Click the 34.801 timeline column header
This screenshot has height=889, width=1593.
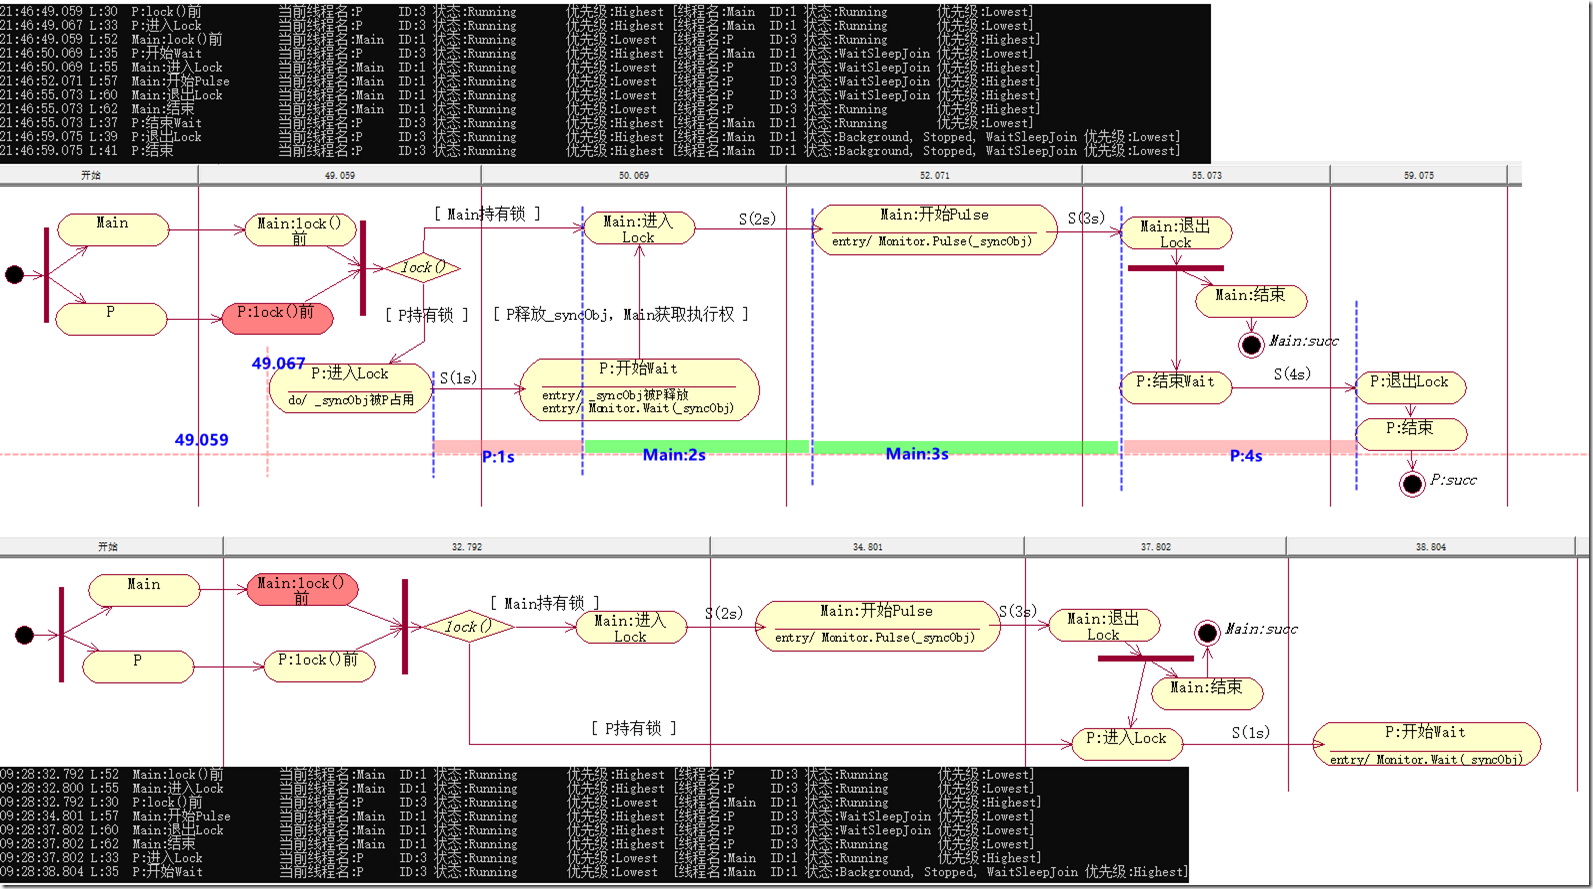pyautogui.click(x=867, y=547)
